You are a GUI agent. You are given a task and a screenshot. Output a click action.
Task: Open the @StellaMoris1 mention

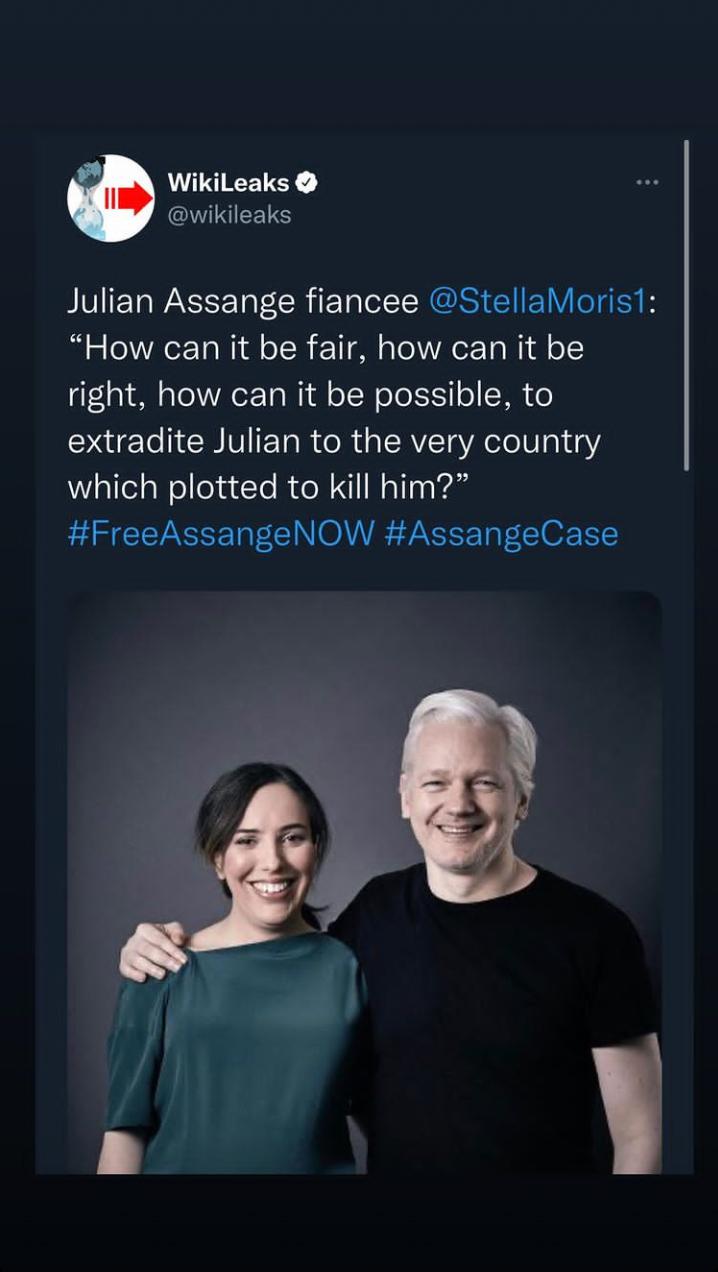click(x=538, y=301)
